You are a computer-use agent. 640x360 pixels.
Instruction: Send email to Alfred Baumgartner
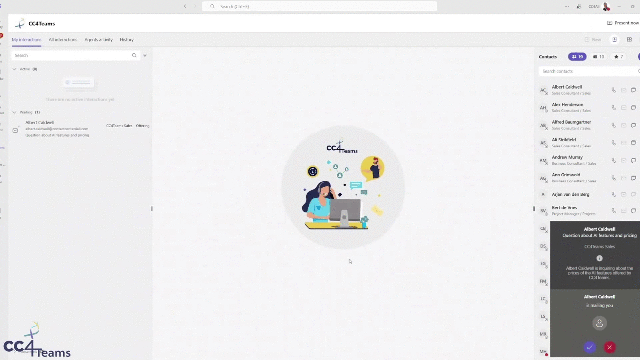tap(623, 125)
